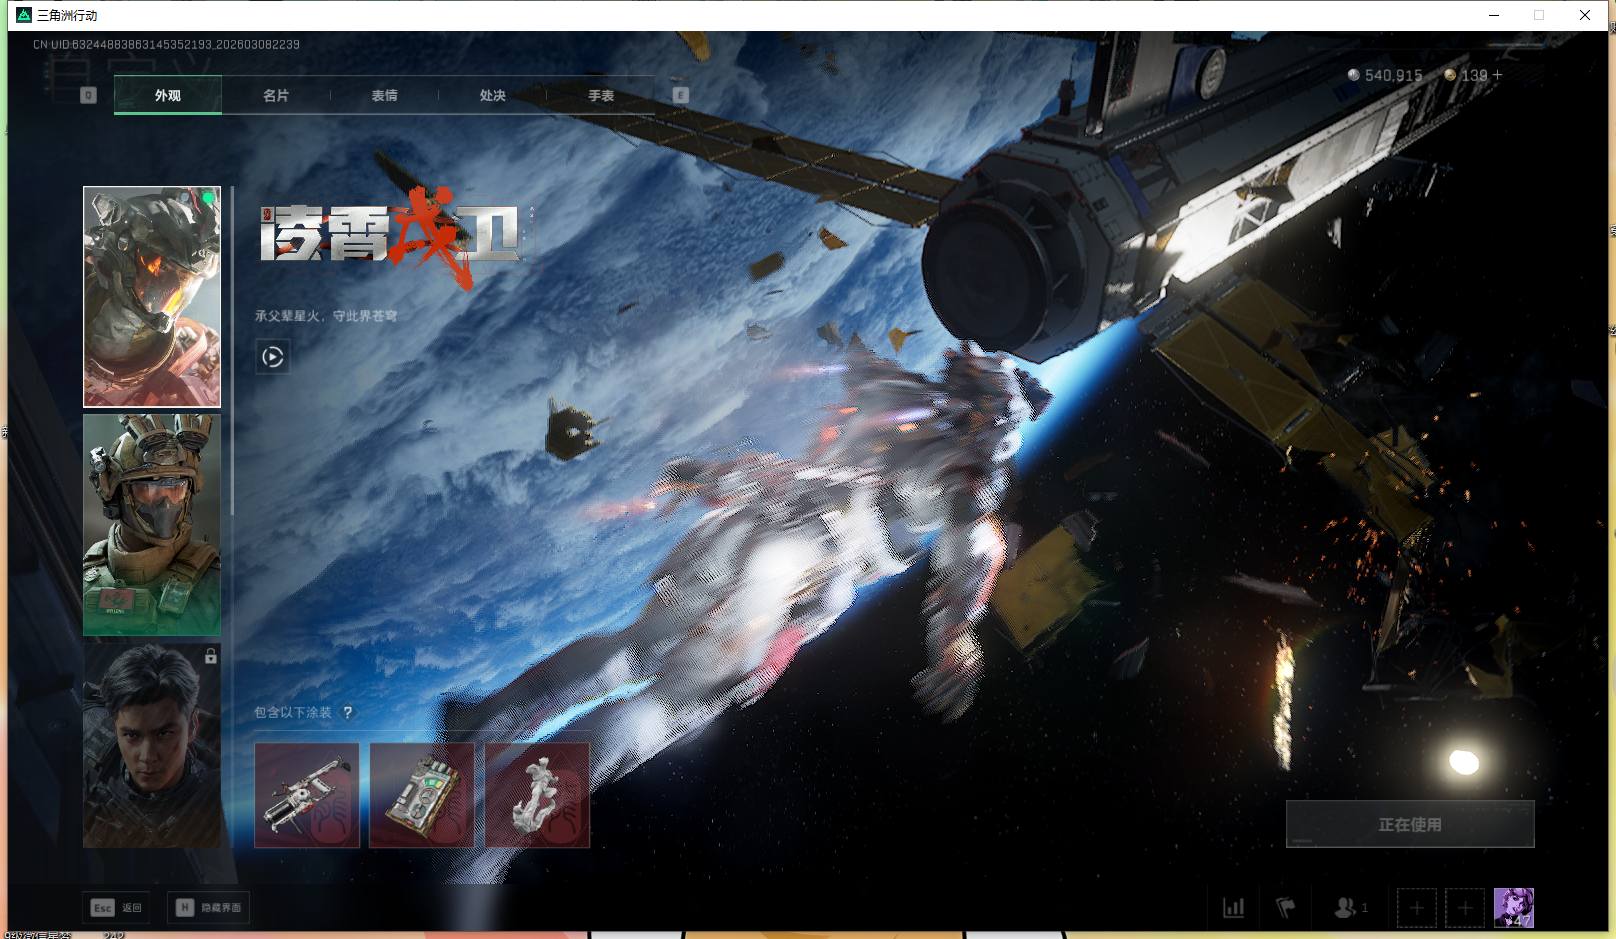The width and height of the screenshot is (1616, 939).
Task: Play the 凌霄戍卫 skin preview video
Action: point(273,357)
